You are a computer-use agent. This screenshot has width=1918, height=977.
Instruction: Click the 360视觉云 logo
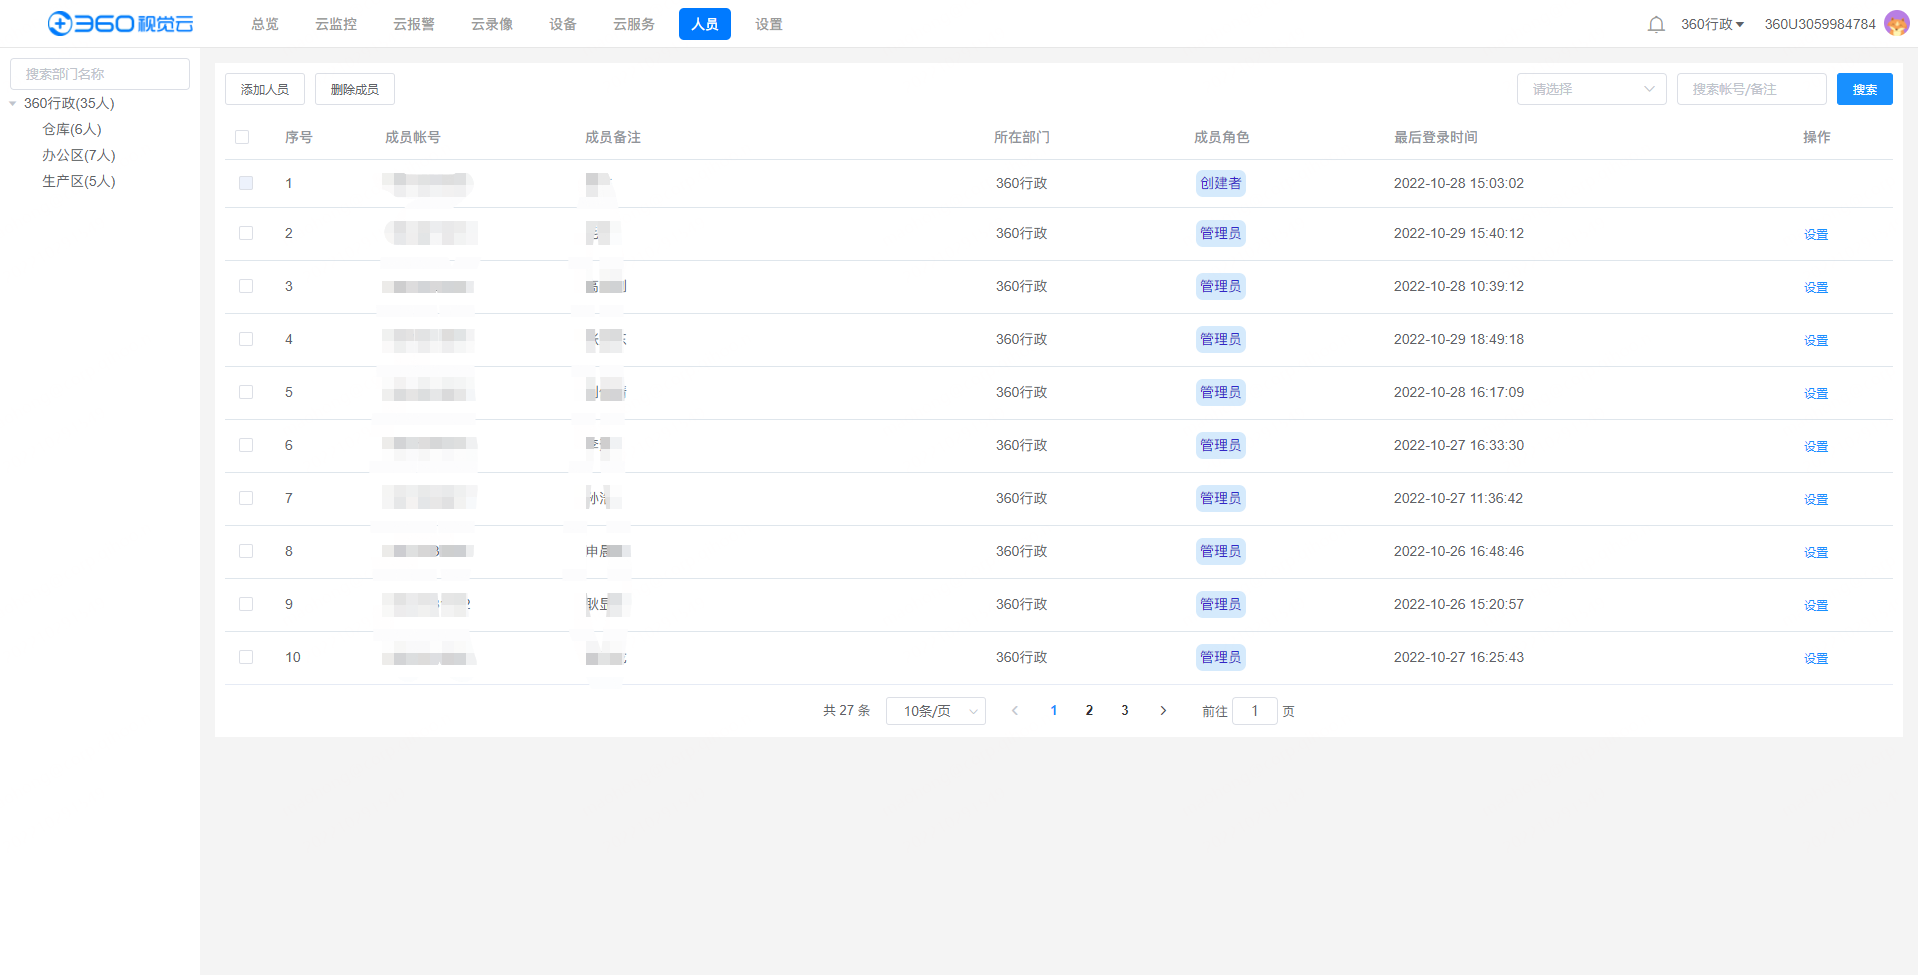(x=120, y=24)
